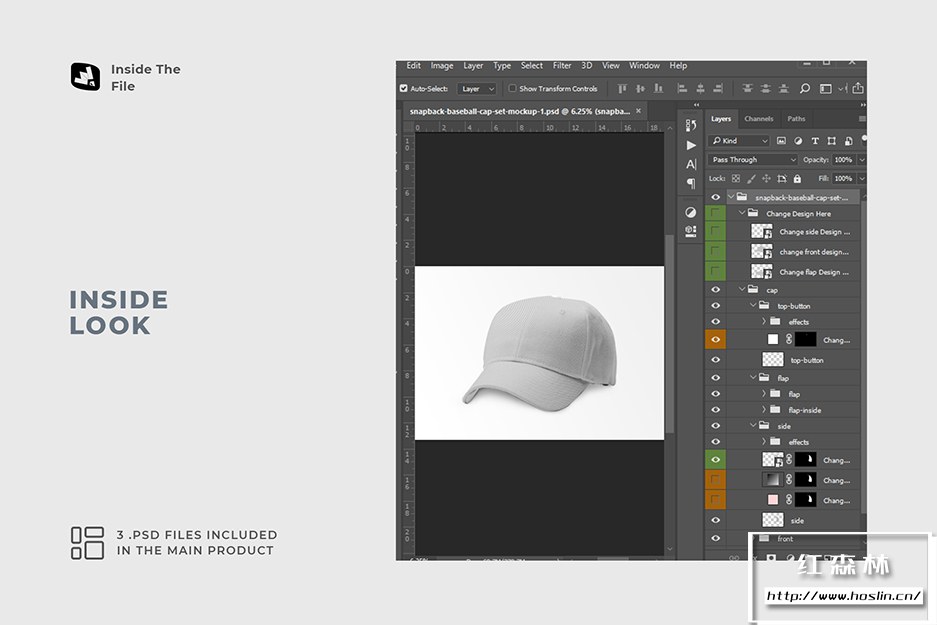This screenshot has width=937, height=625.
Task: Switch to the Channels tab
Action: click(759, 119)
